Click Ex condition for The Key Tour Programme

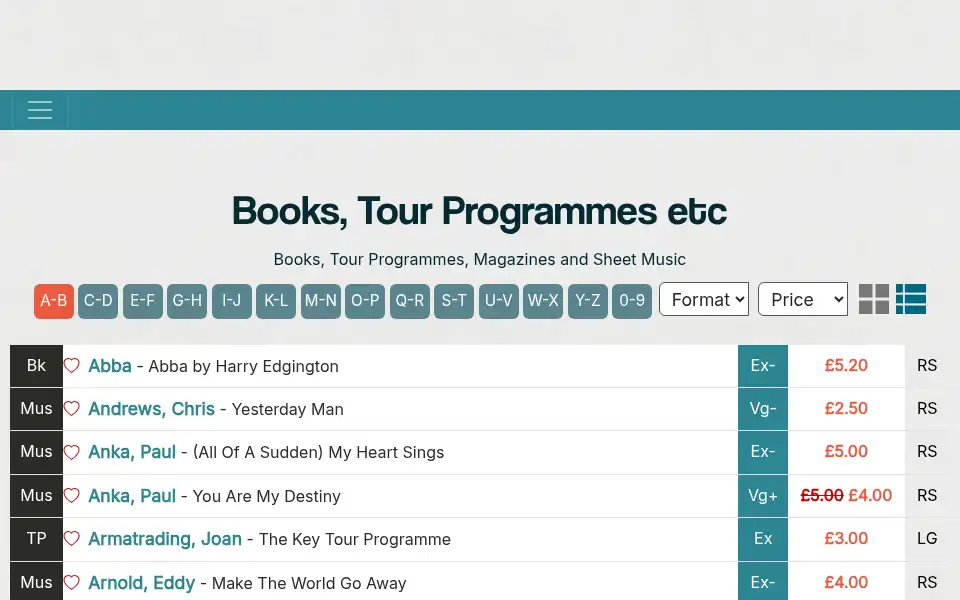click(763, 538)
